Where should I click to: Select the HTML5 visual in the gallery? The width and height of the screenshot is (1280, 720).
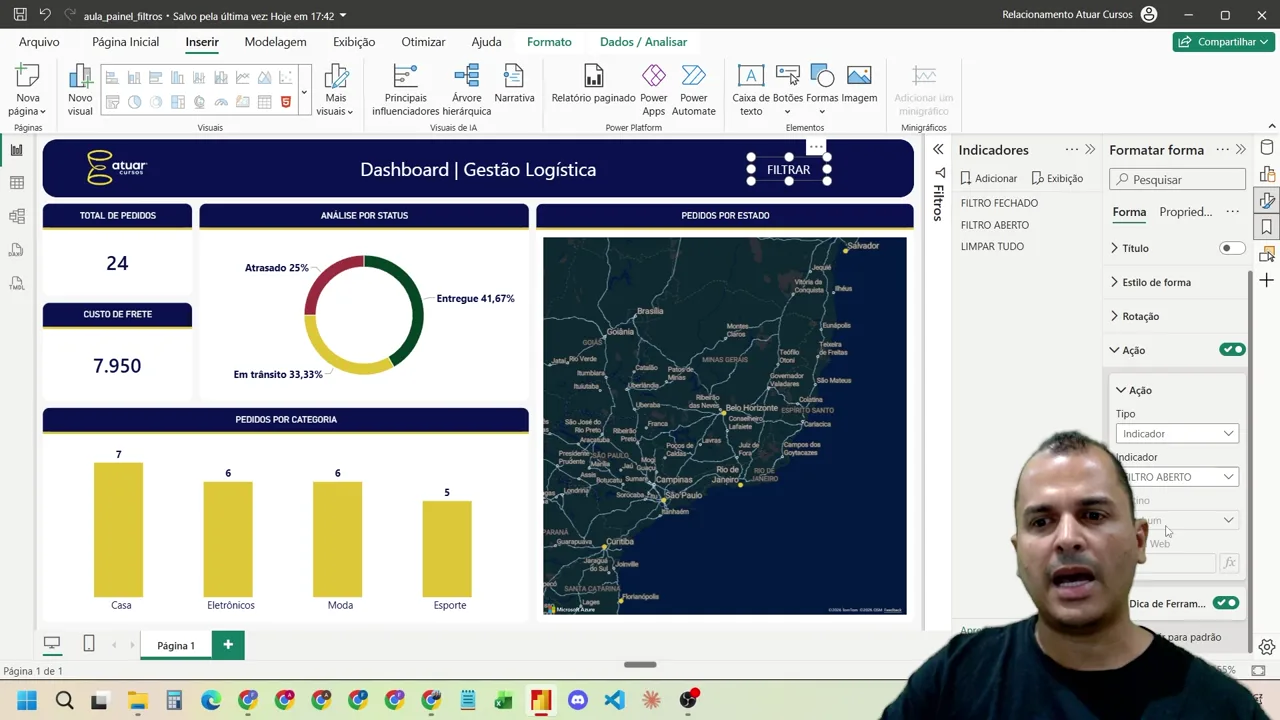pos(286,102)
